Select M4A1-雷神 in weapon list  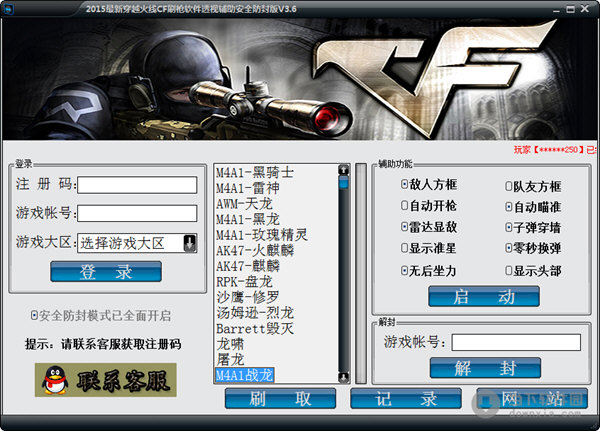(x=248, y=188)
